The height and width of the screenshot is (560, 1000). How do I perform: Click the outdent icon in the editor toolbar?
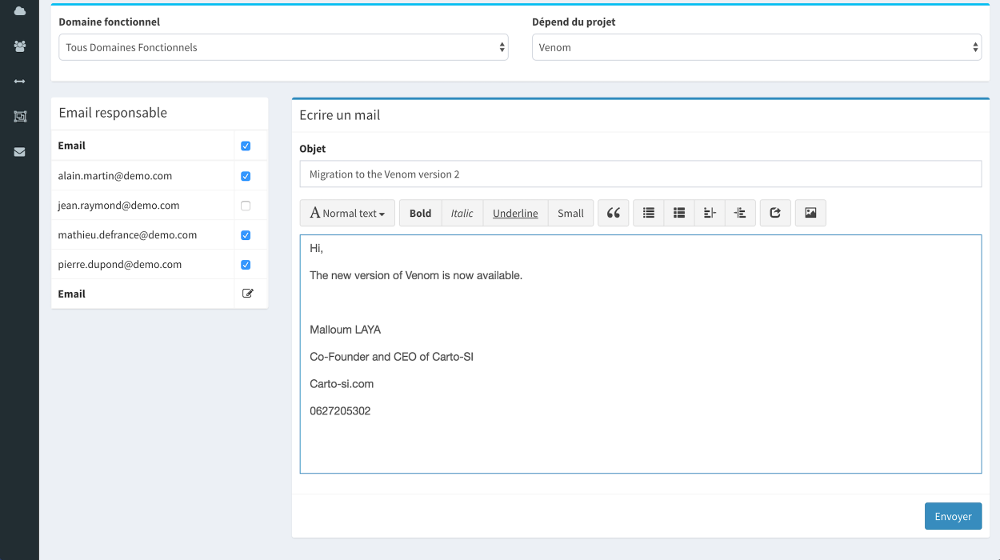(709, 213)
